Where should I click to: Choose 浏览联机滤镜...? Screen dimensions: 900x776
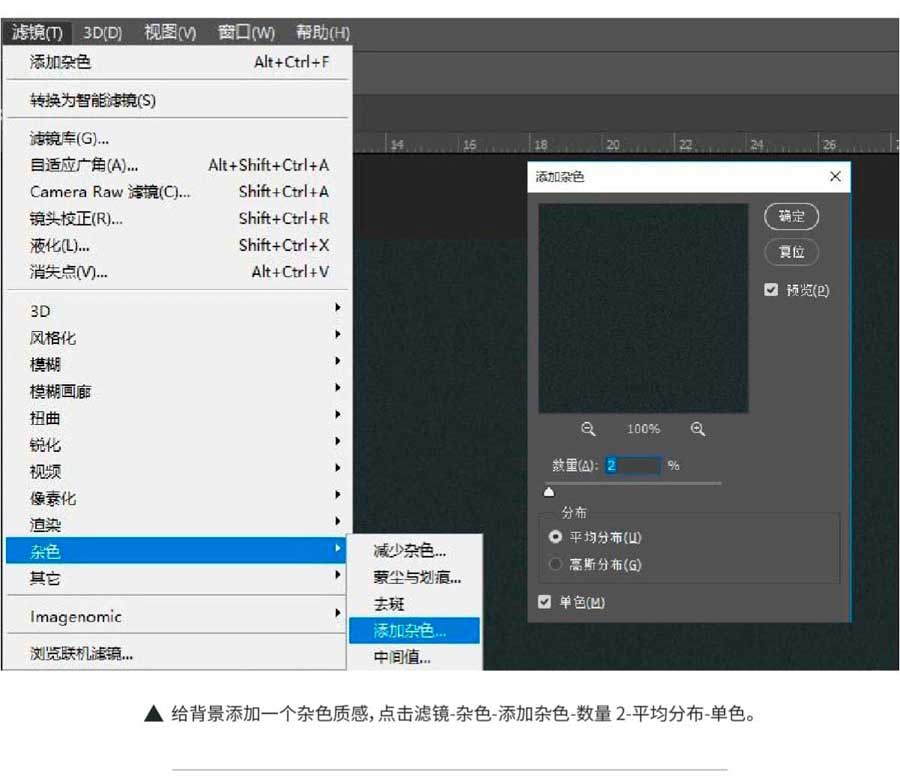pyautogui.click(x=176, y=653)
